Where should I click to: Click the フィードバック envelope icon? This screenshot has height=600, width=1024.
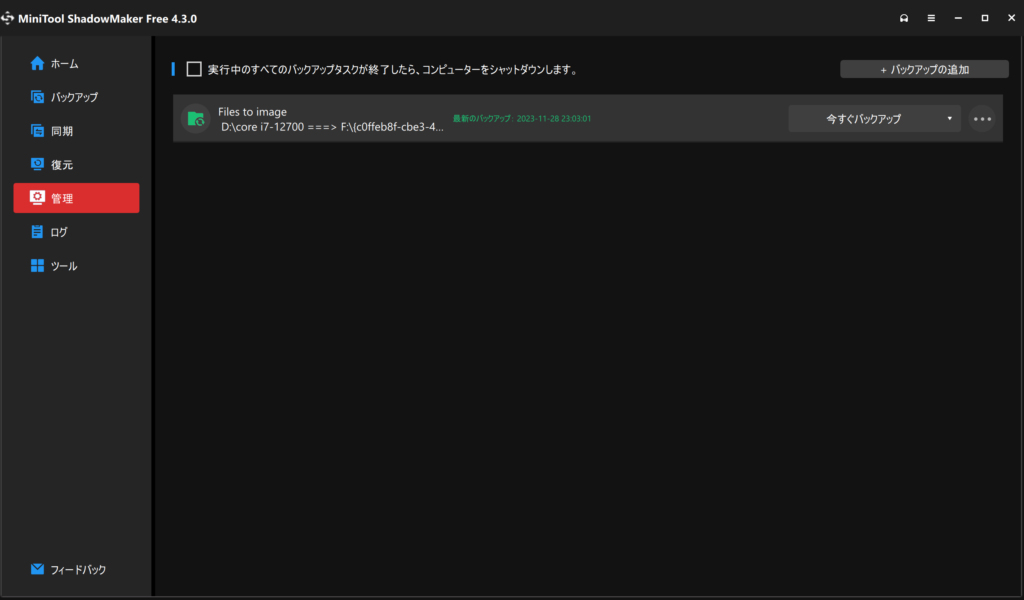coord(37,570)
